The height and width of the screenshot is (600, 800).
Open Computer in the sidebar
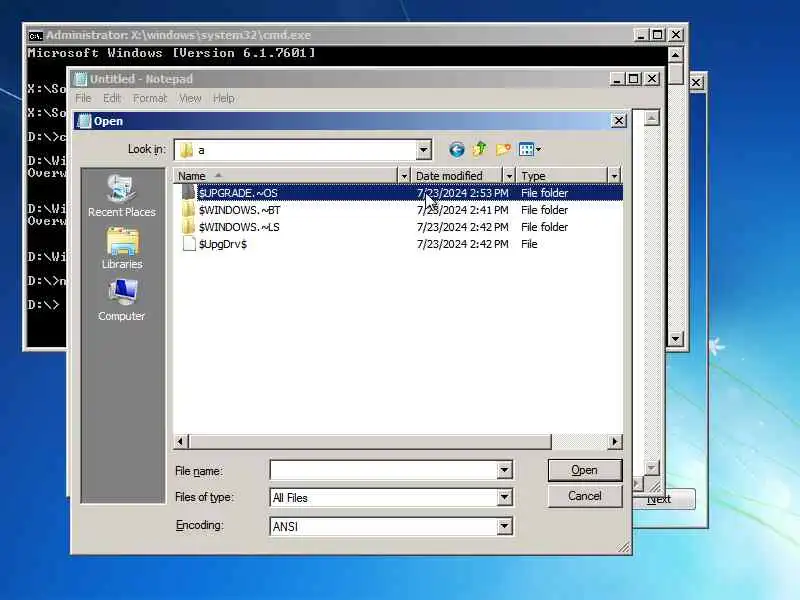click(x=121, y=300)
